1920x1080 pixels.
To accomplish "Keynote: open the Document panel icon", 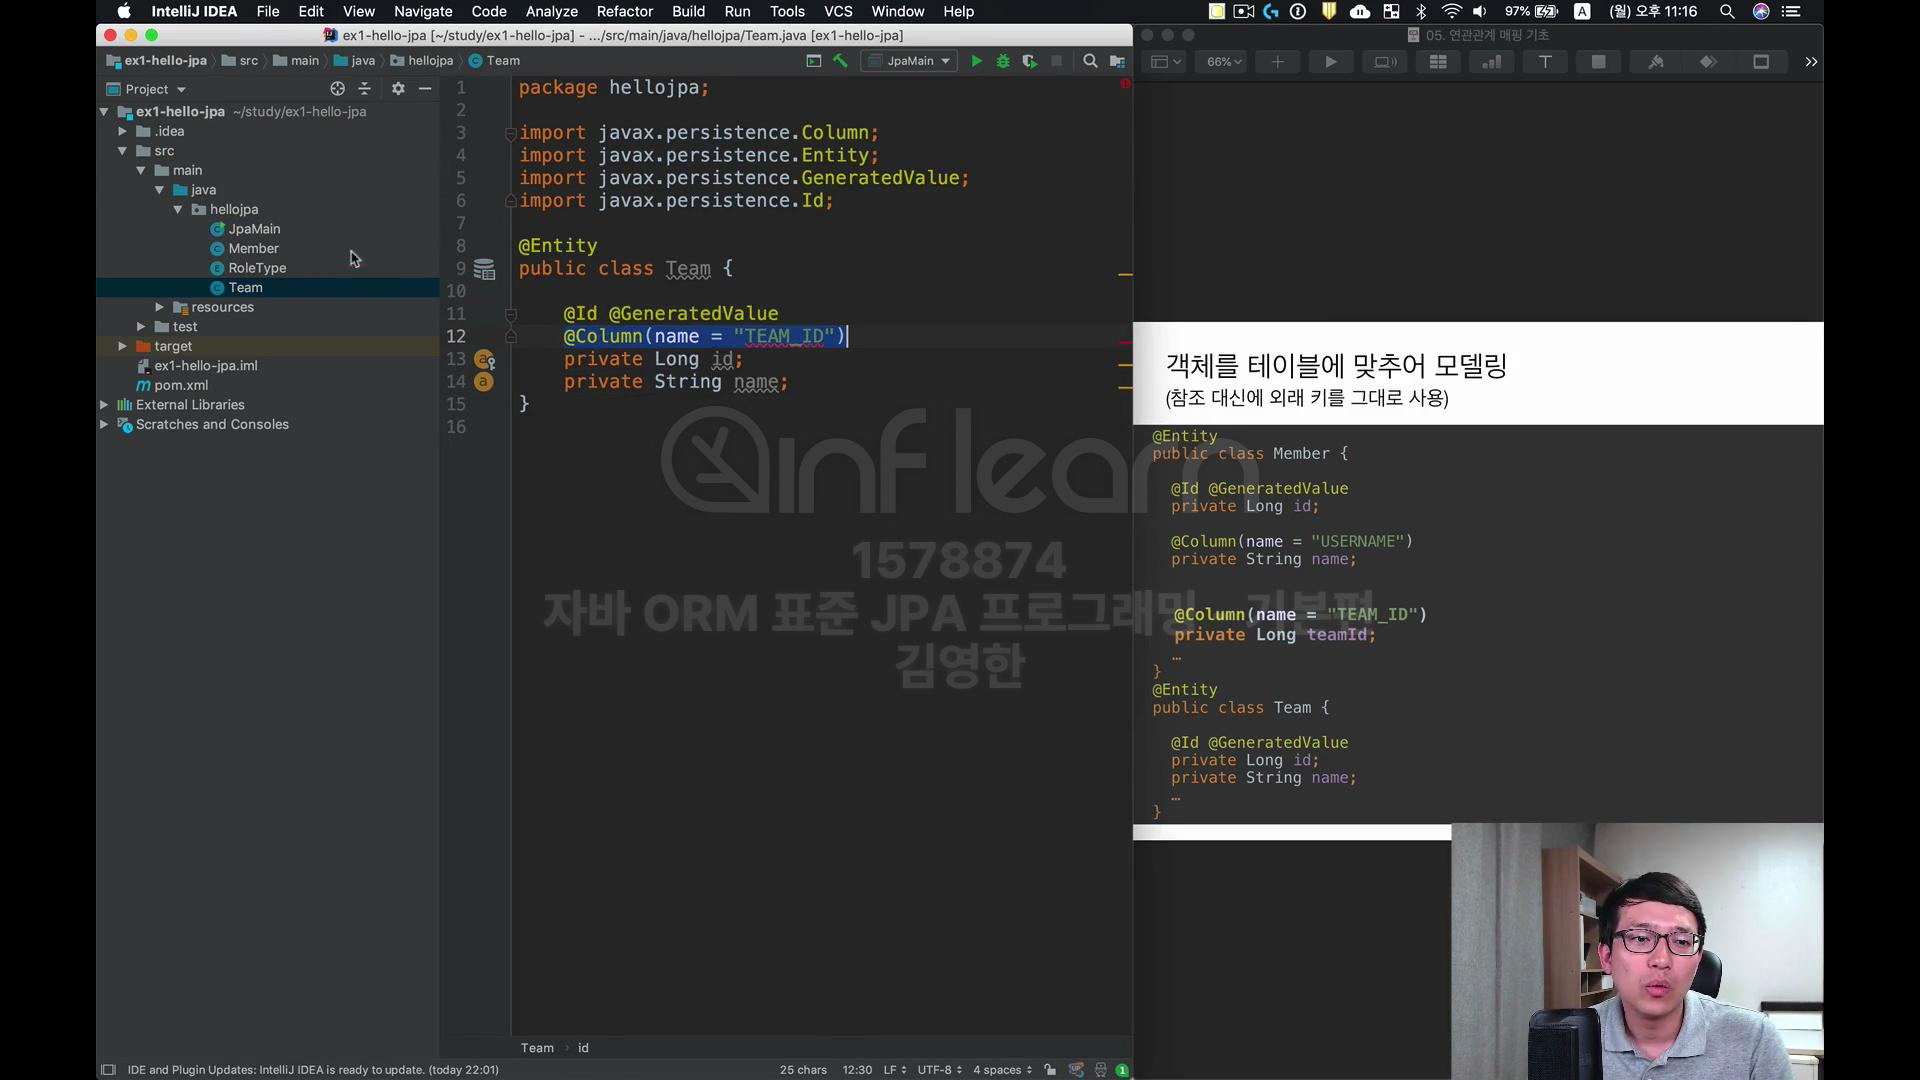I will coord(1761,62).
